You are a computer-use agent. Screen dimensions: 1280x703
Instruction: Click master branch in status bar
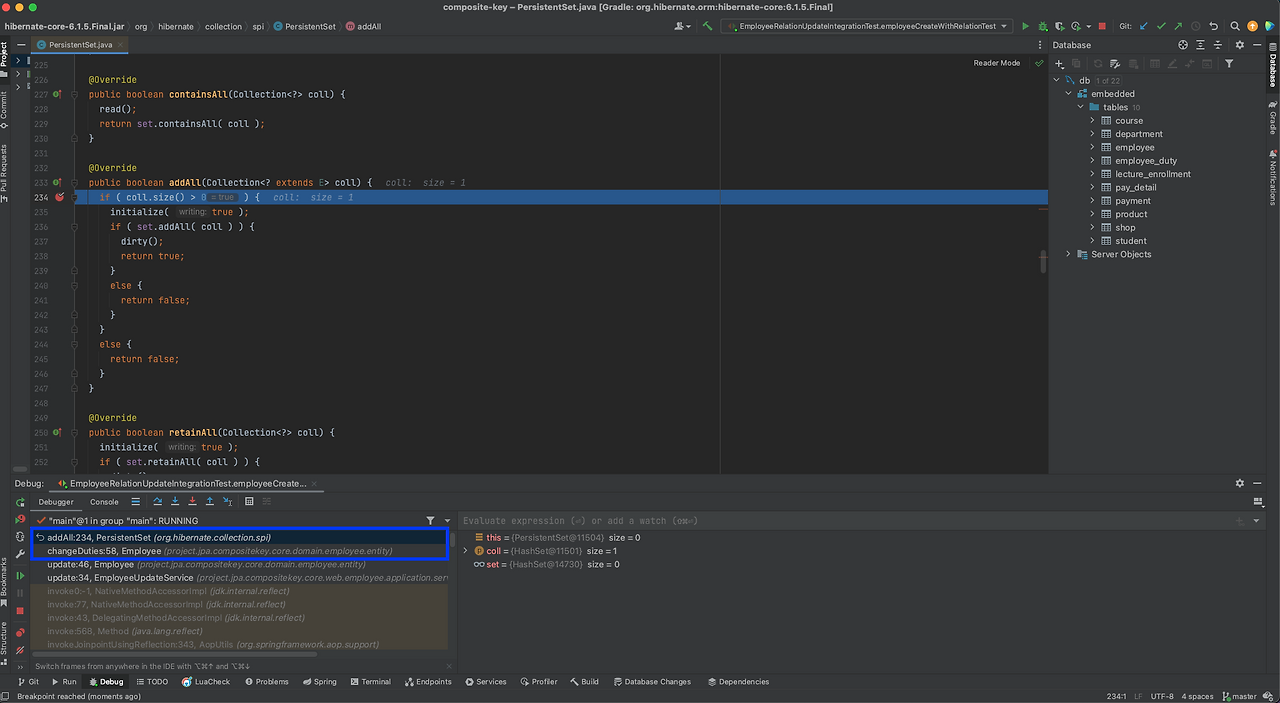[x=1239, y=696]
